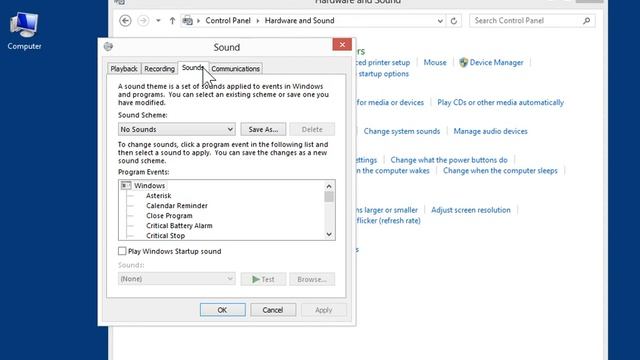This screenshot has width=640, height=360.
Task: Click the Apply button
Action: tap(323, 310)
